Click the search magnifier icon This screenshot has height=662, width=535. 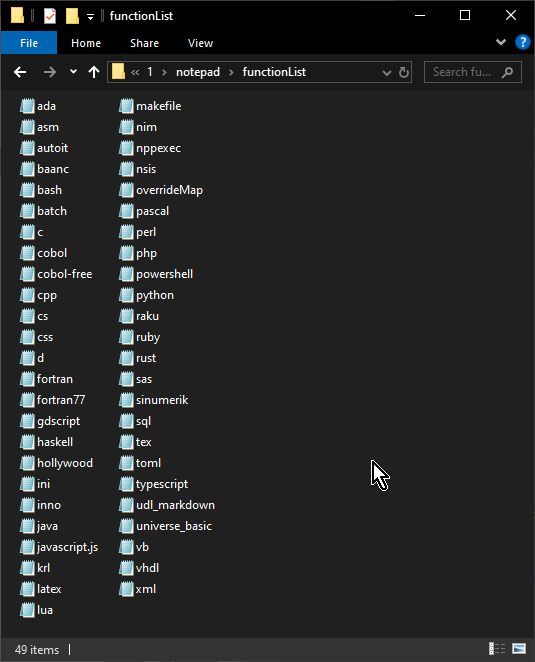[x=507, y=72]
